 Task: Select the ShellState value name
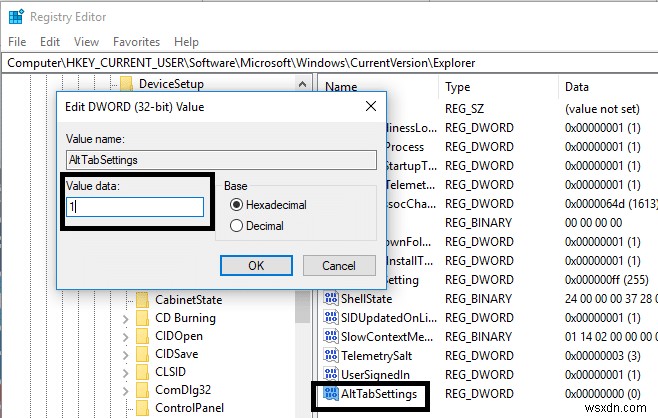click(x=366, y=299)
